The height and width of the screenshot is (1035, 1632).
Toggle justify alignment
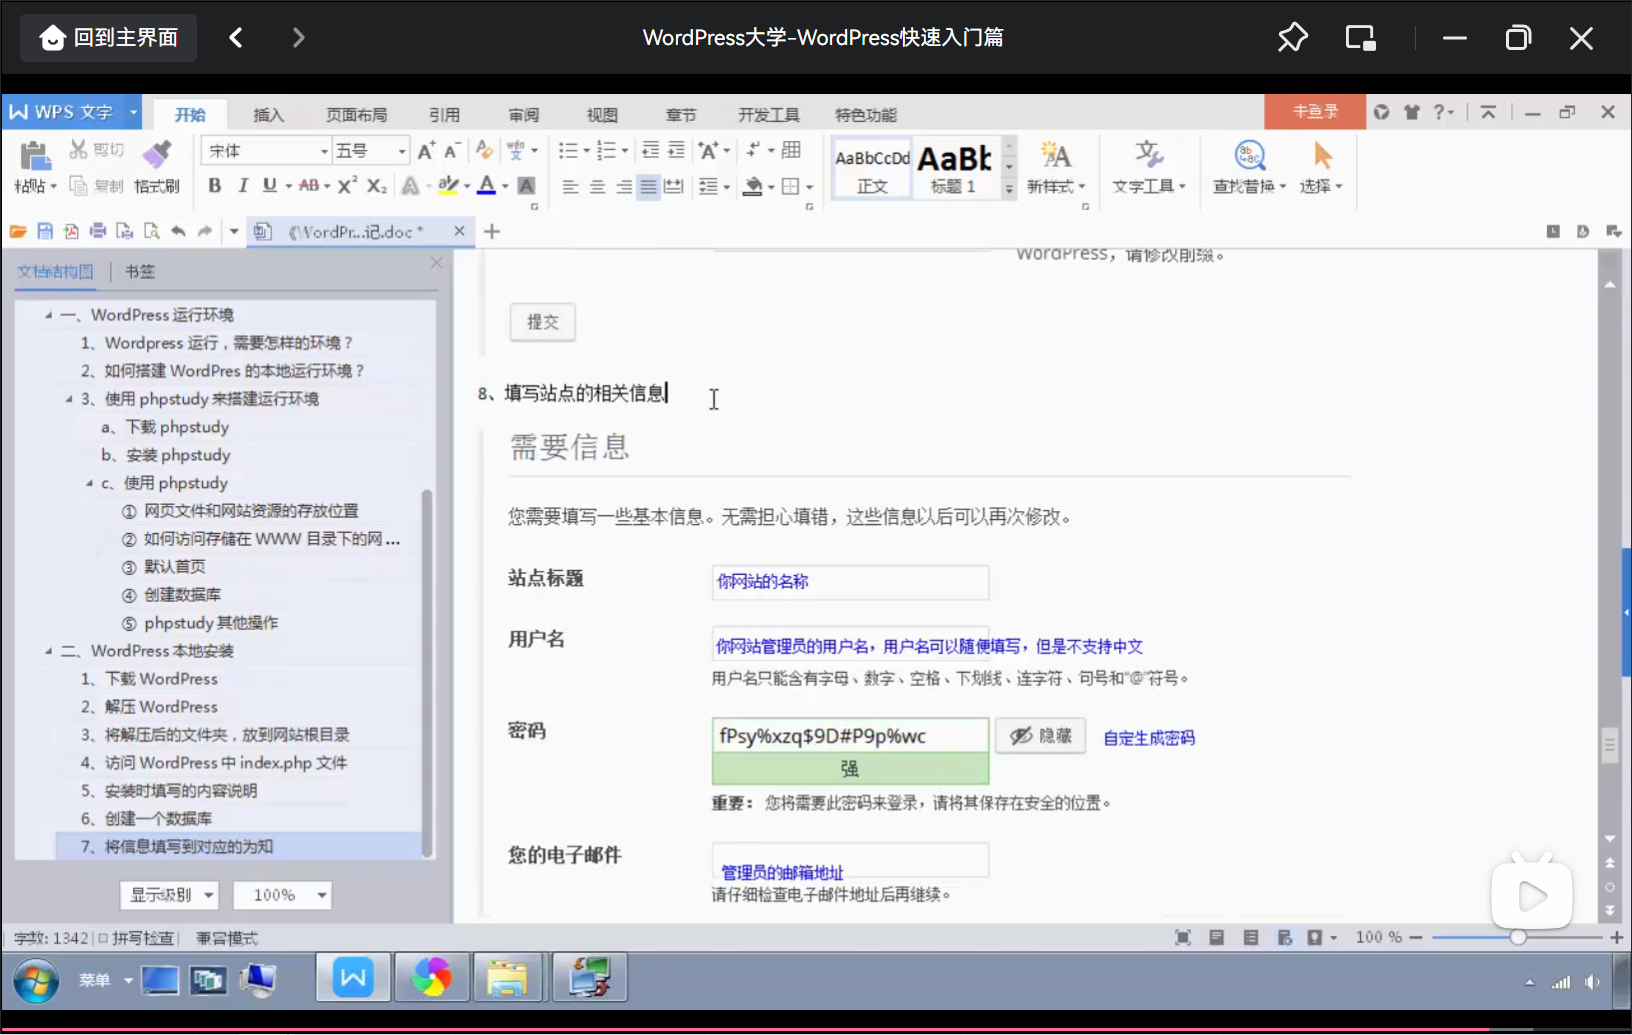(x=648, y=186)
